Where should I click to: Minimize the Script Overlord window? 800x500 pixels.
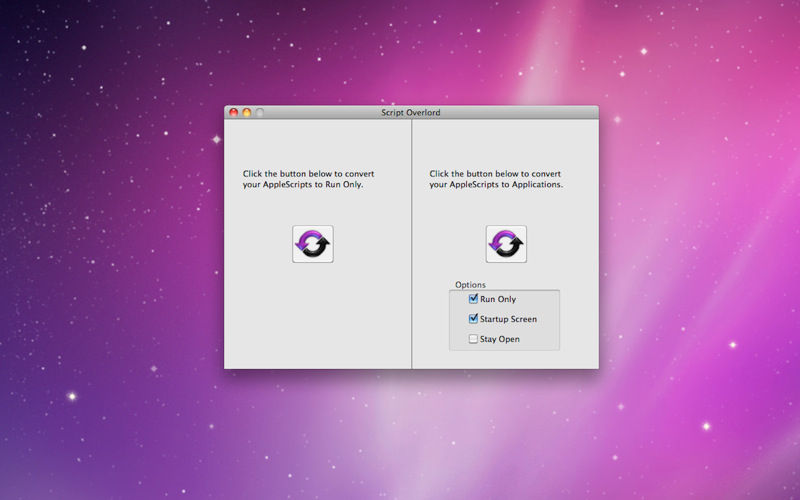pos(247,112)
